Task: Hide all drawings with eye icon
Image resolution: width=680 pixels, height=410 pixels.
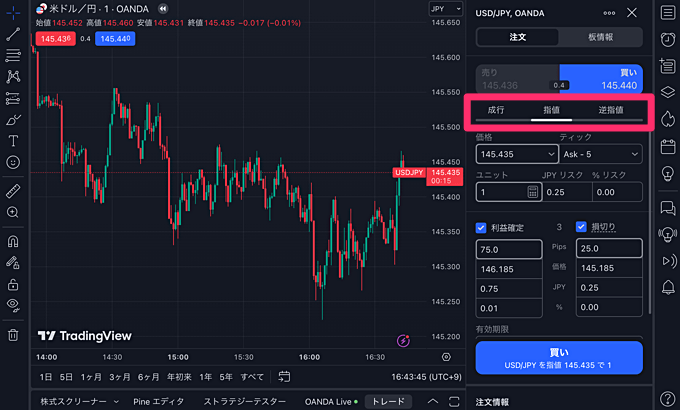Action: click(x=13, y=306)
